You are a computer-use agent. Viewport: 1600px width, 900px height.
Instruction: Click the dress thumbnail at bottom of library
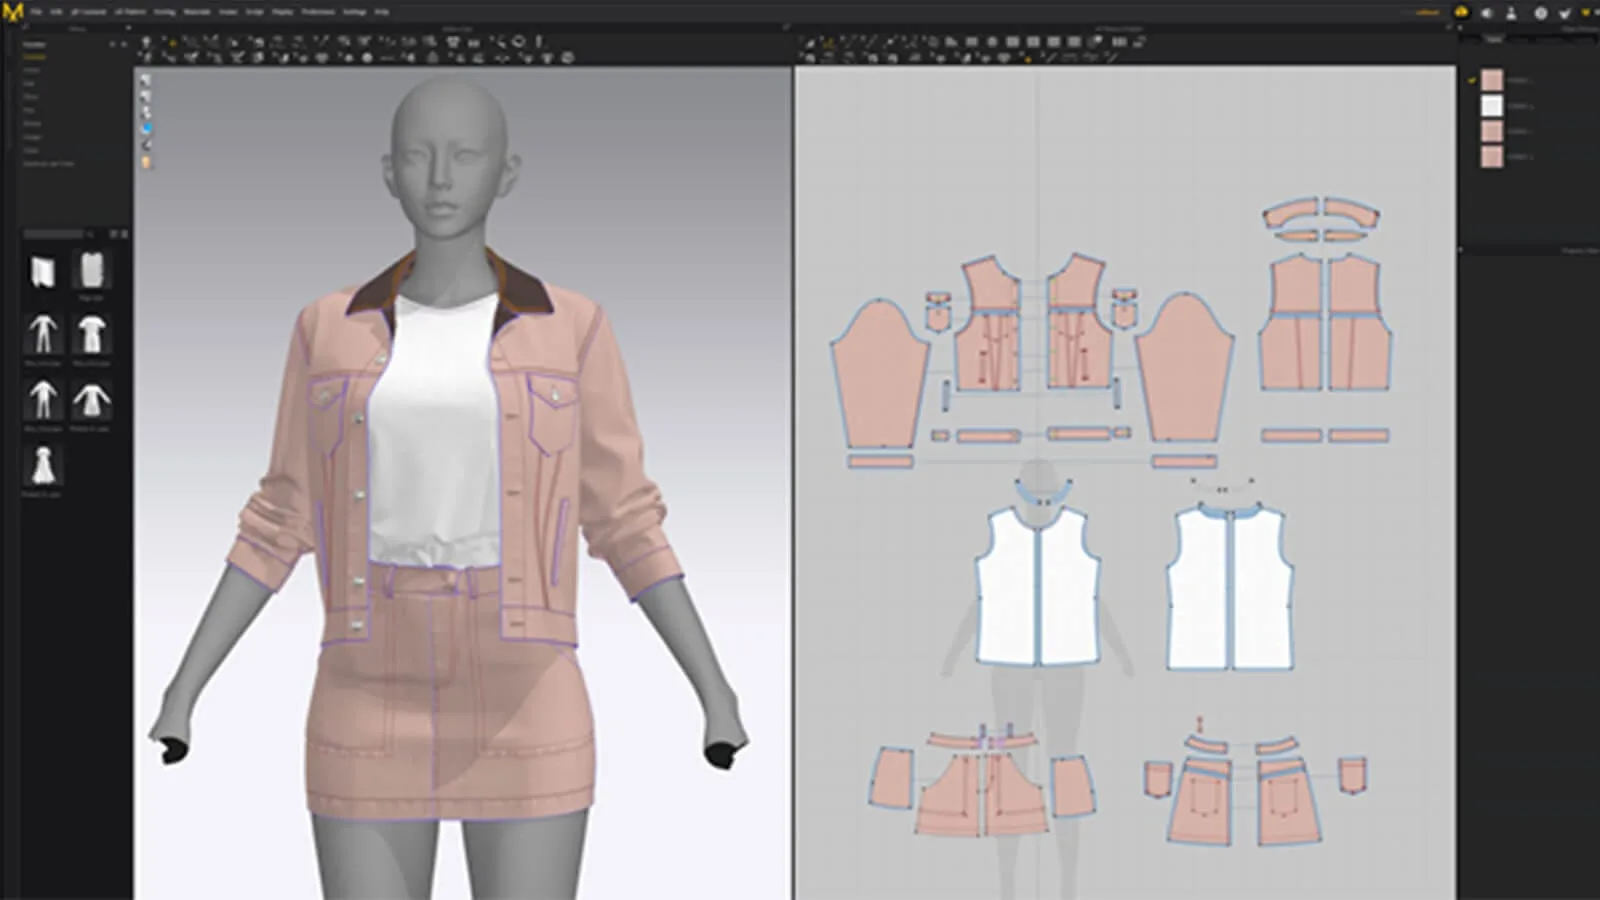point(42,466)
